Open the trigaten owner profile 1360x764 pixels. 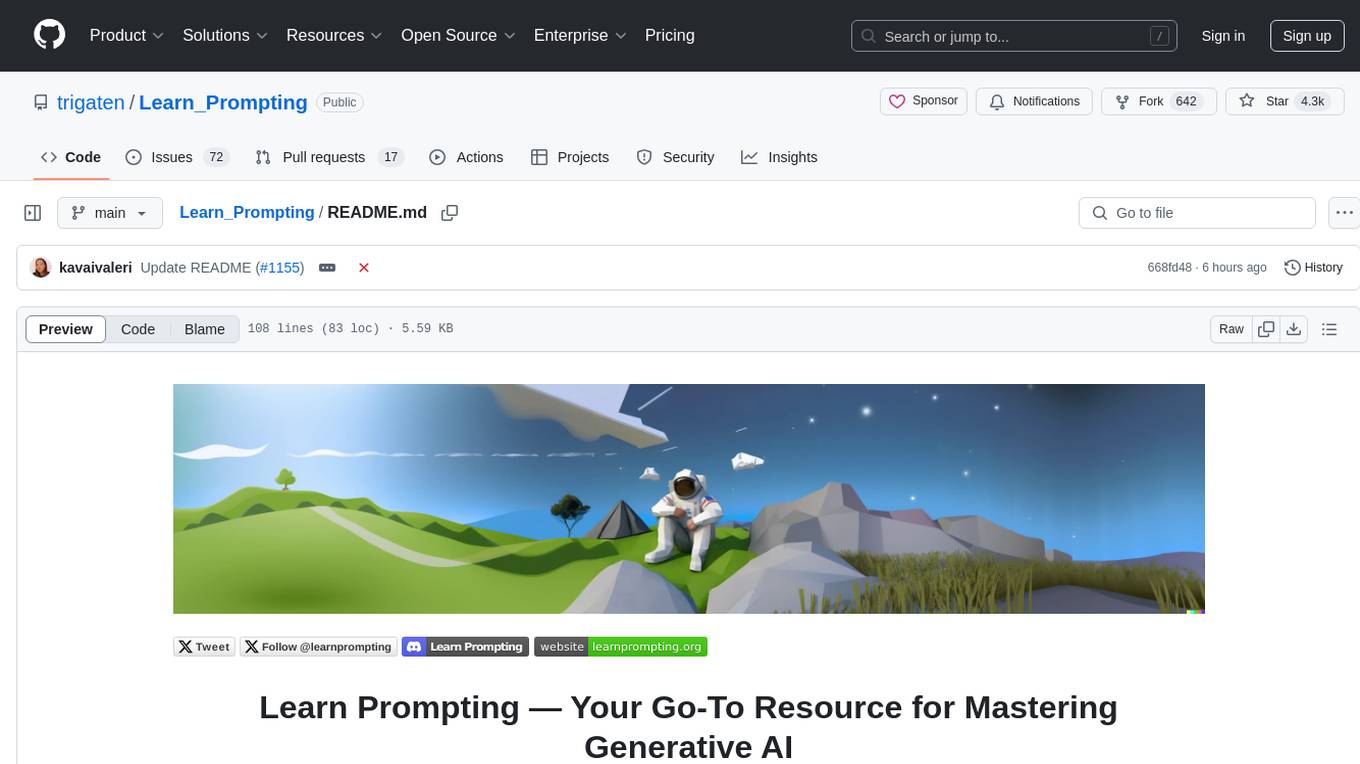click(91, 102)
